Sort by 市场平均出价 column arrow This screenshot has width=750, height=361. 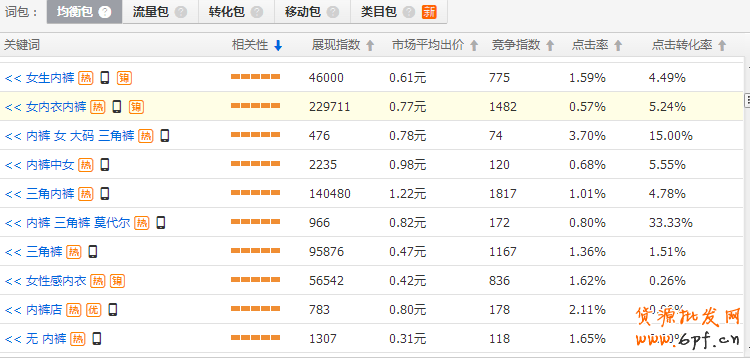pos(474,45)
